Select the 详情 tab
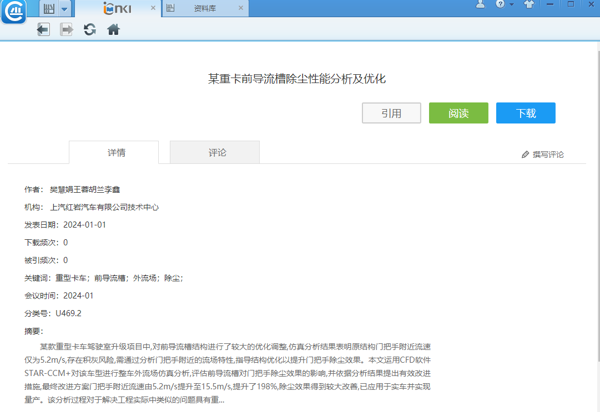Viewport: 600px width, 412px height. coord(116,153)
